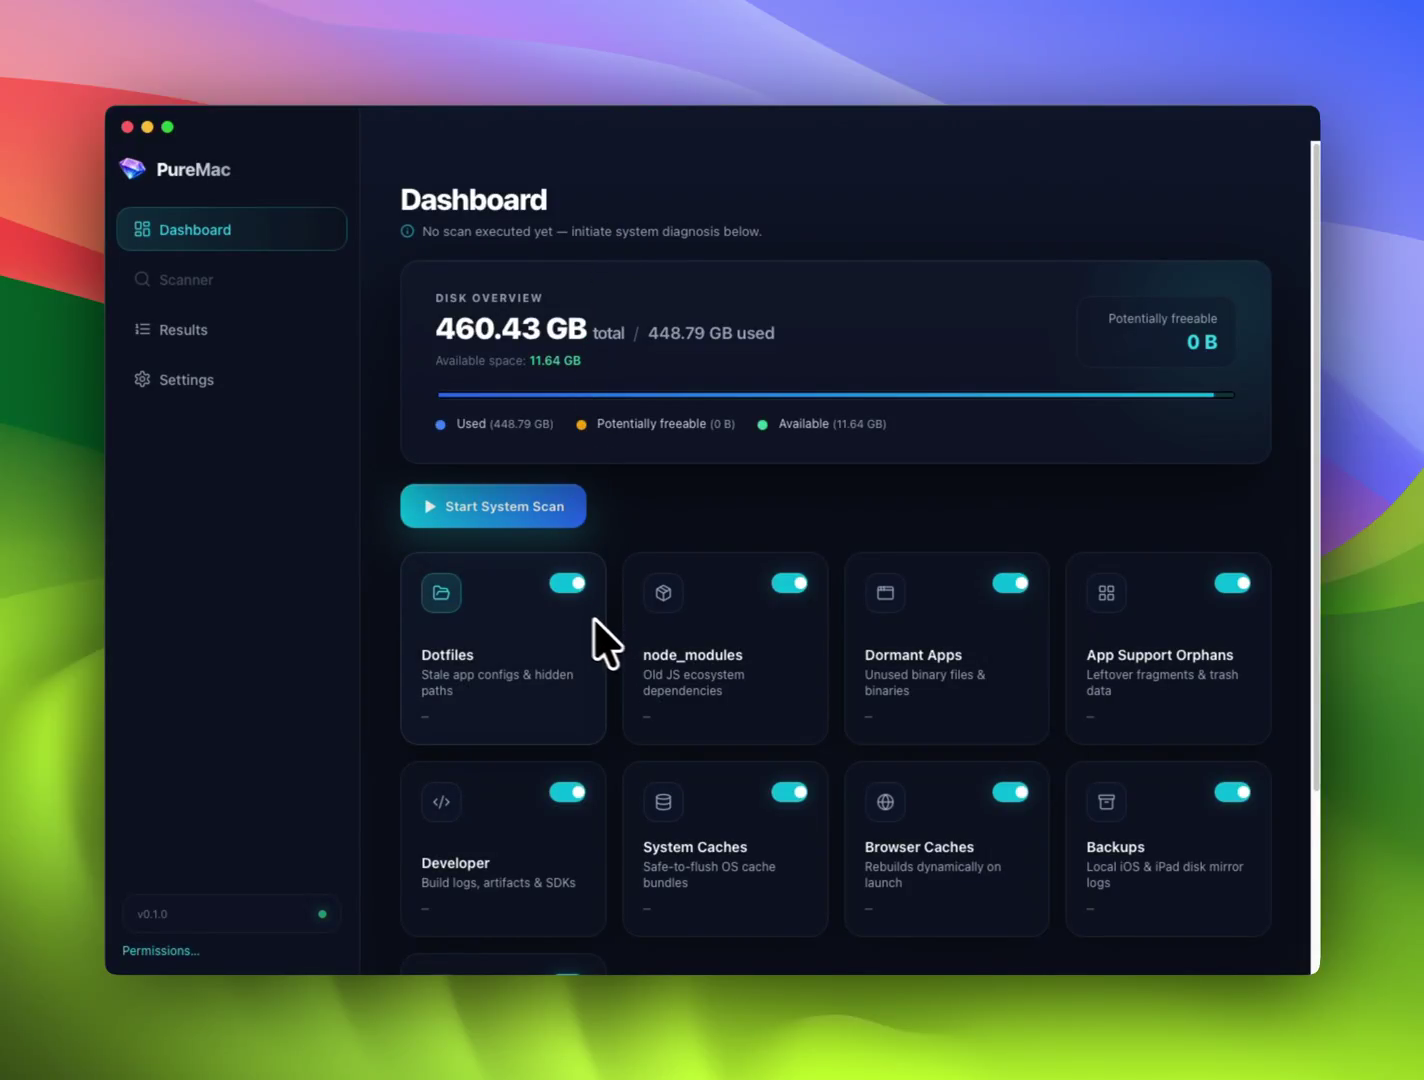
Task: Click the orange Potentially freeable legend dot
Action: 581,425
